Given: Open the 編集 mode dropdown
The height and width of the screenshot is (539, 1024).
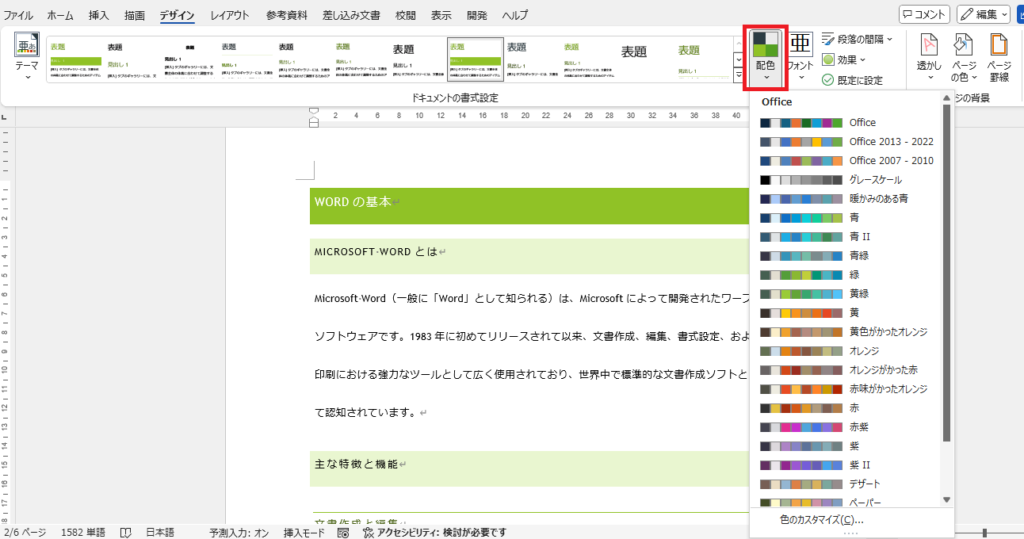Looking at the screenshot, I should coord(984,14).
